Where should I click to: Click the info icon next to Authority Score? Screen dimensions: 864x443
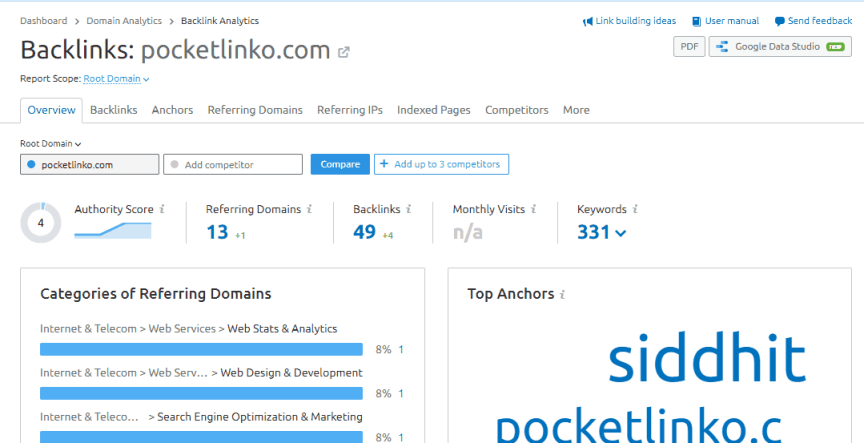click(x=162, y=209)
